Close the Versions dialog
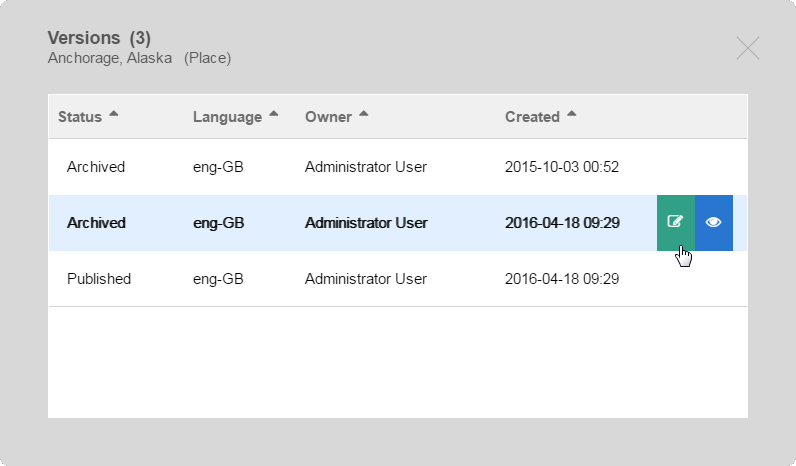796x466 pixels. pyautogui.click(x=748, y=48)
